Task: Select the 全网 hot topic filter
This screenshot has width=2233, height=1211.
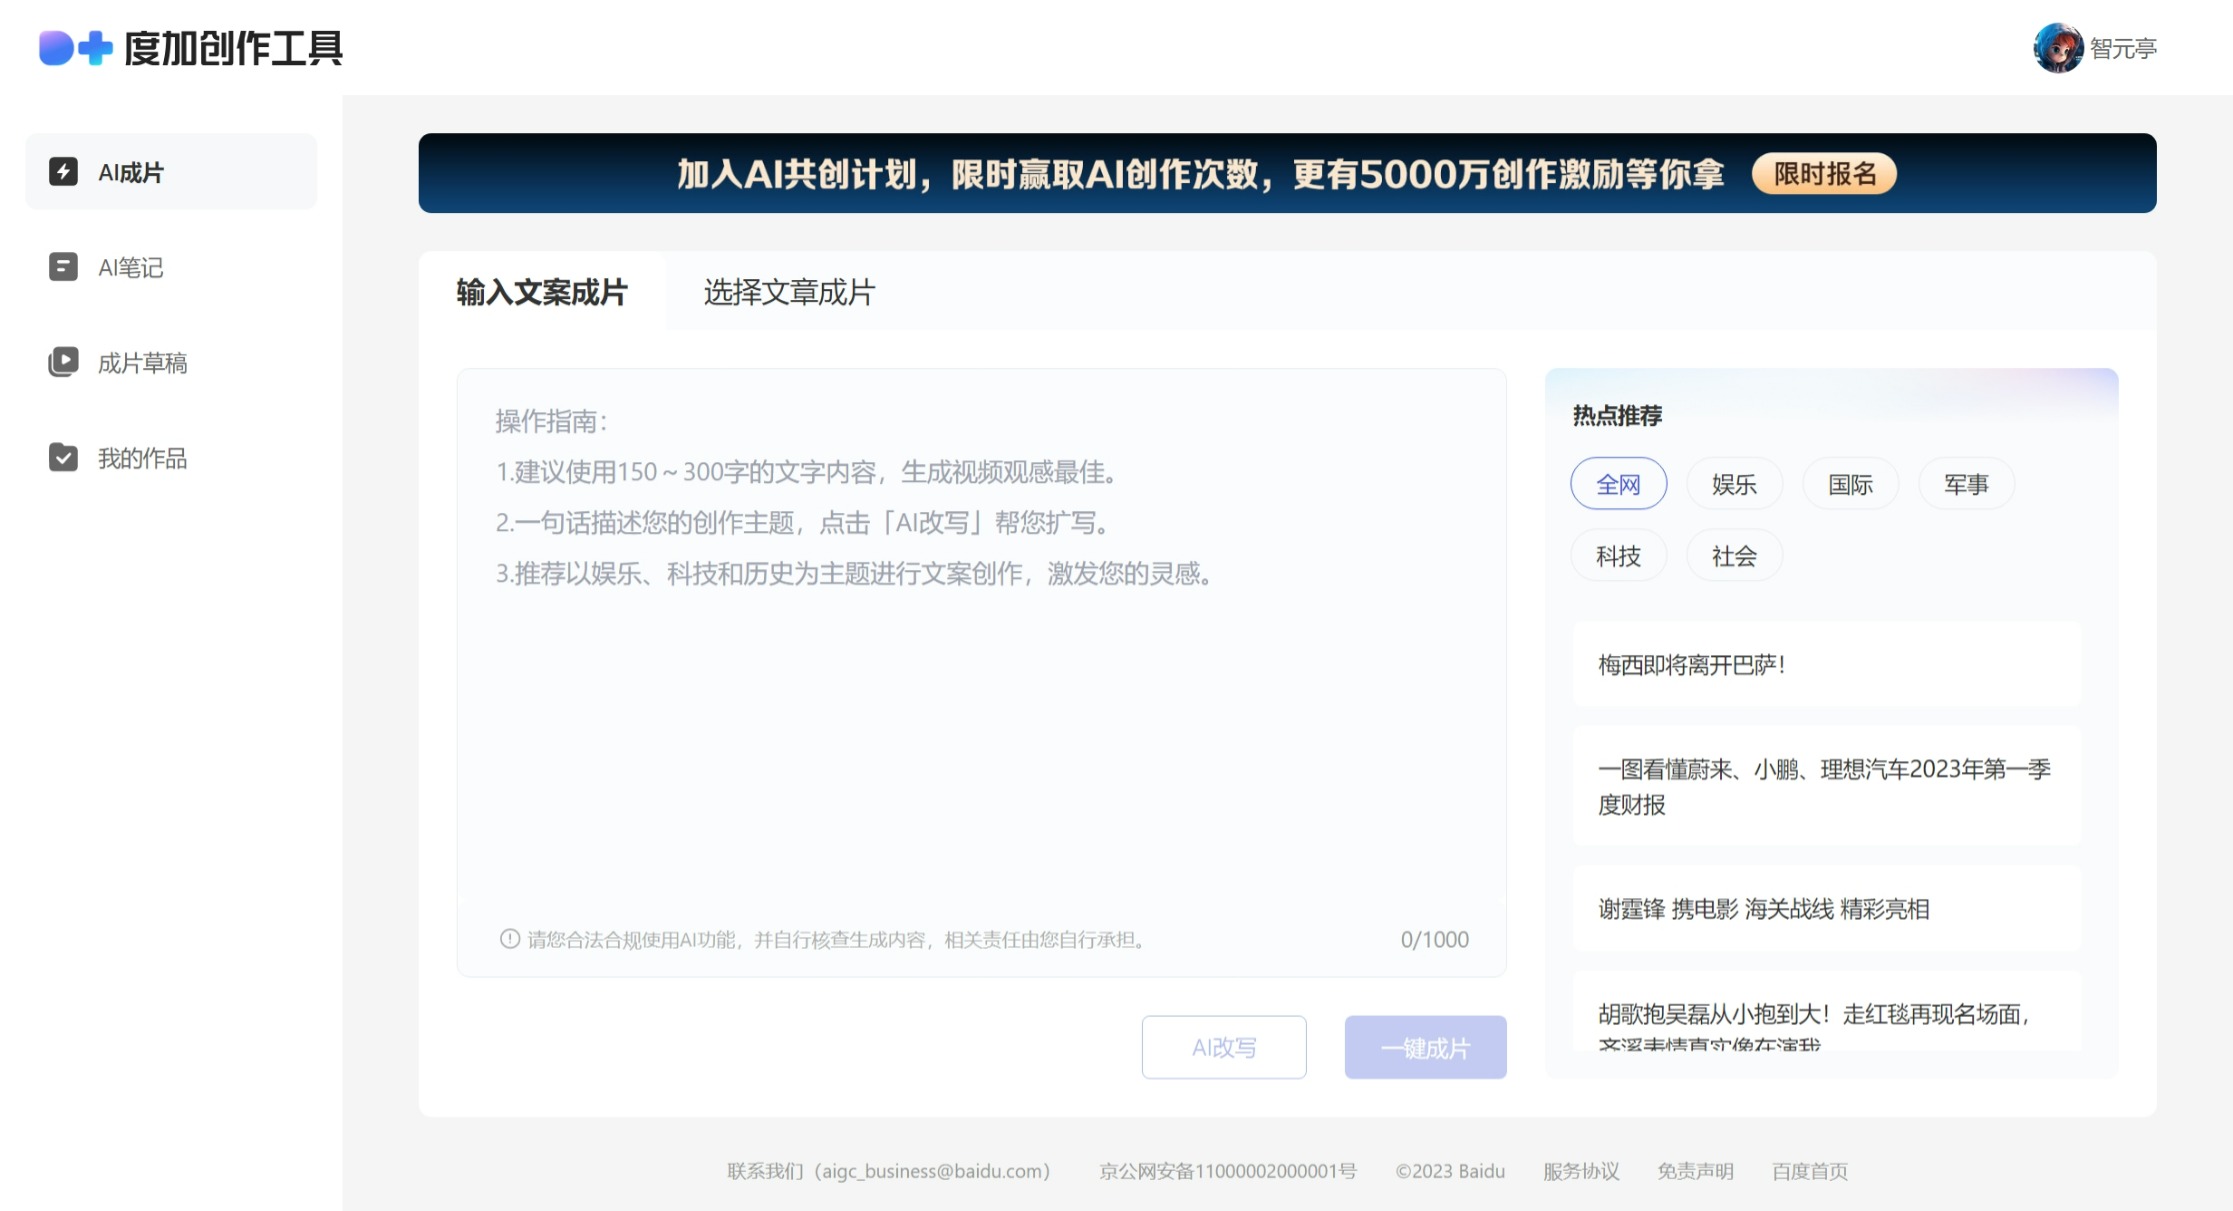Action: click(1618, 485)
